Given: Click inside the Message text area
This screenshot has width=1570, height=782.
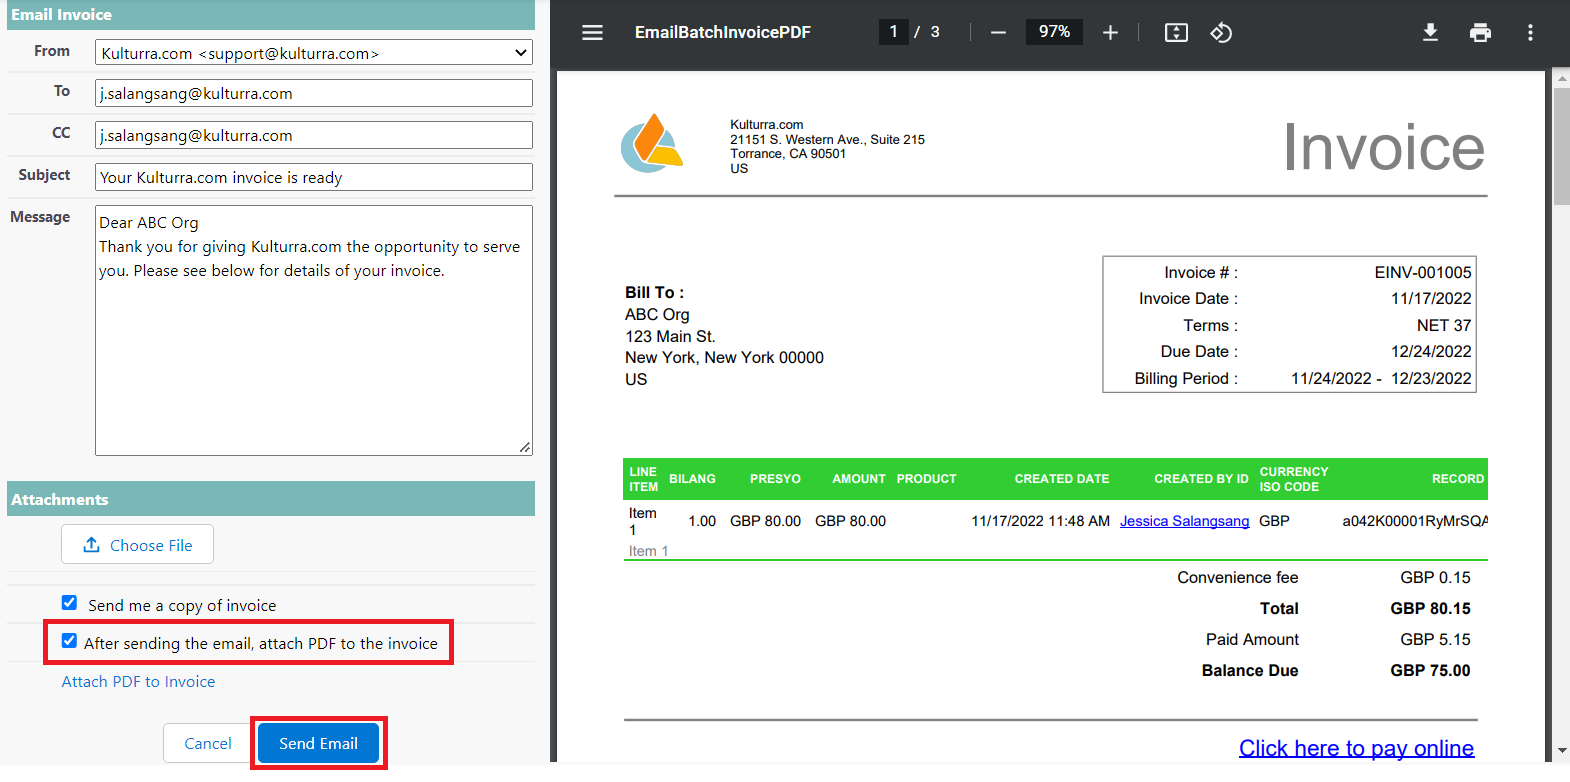Looking at the screenshot, I should point(314,330).
